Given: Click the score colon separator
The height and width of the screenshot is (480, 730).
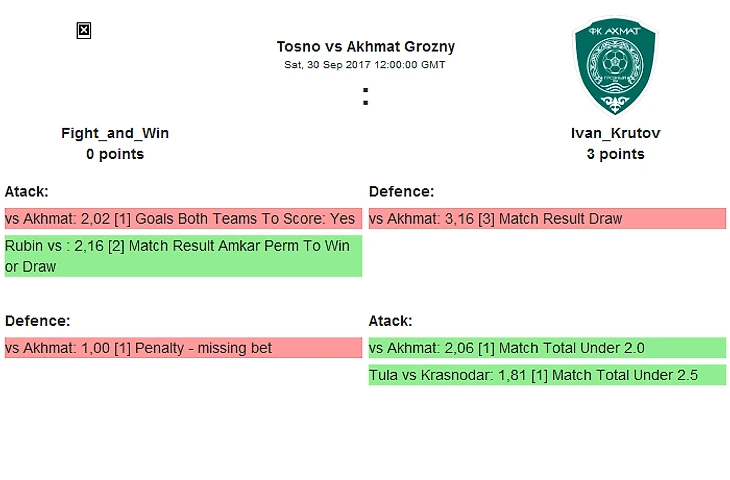Looking at the screenshot, I should [365, 96].
